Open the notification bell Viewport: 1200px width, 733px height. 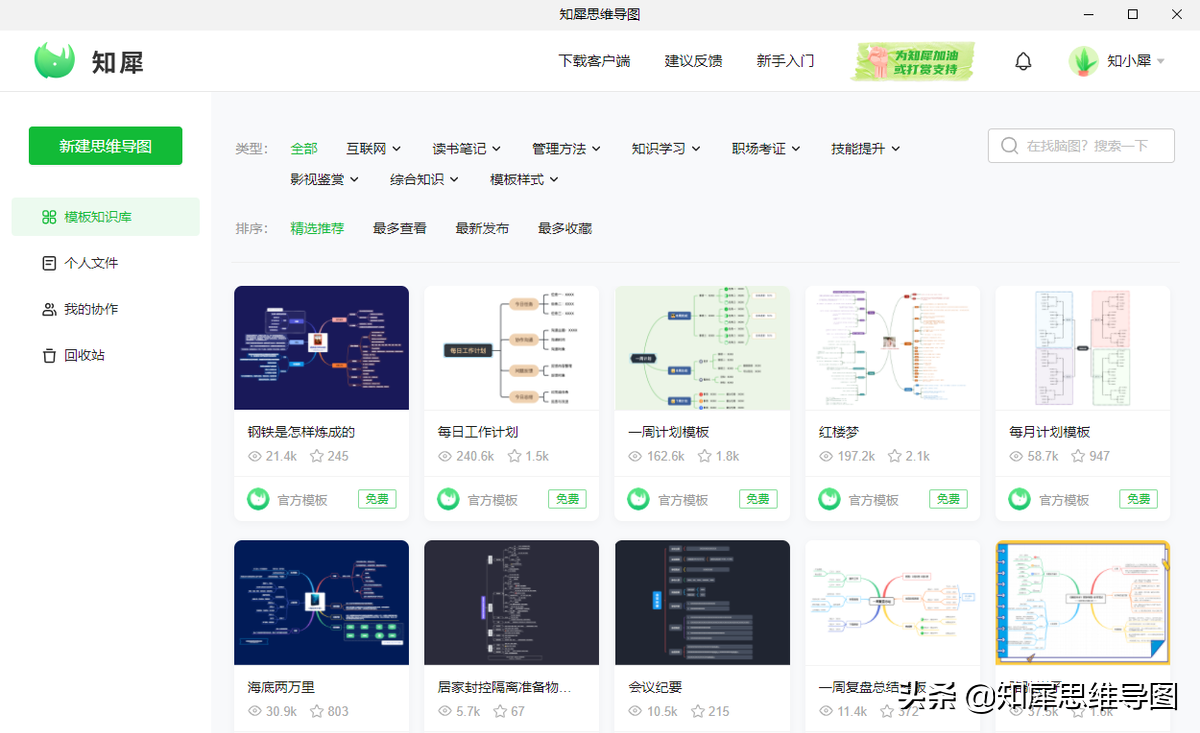pos(1023,61)
